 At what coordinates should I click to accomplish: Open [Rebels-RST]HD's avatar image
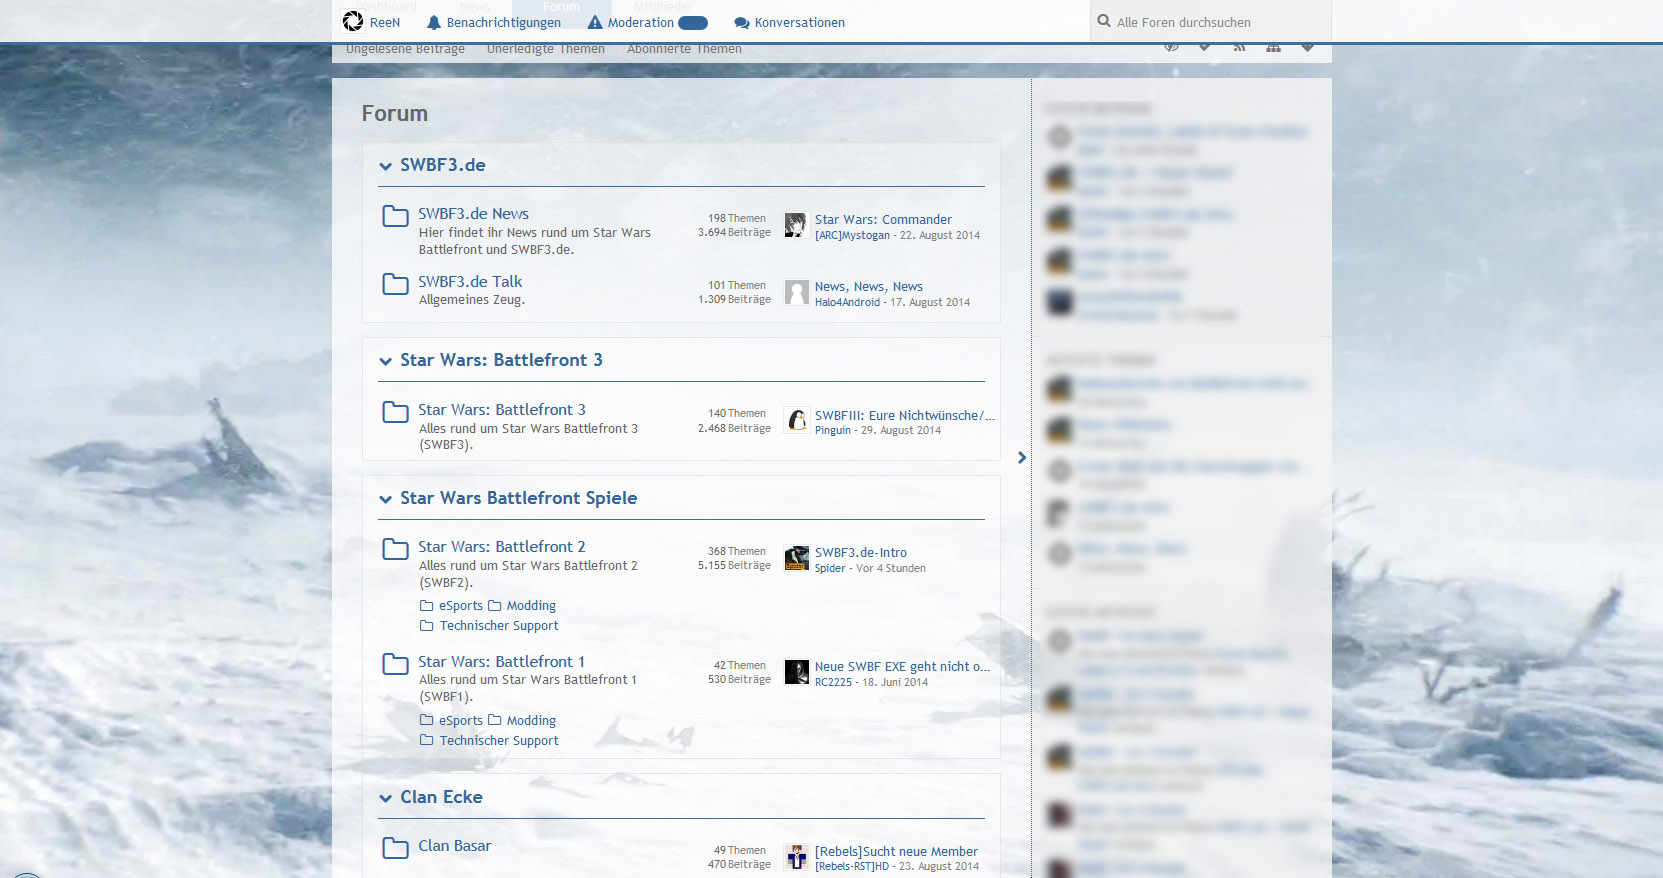click(x=796, y=857)
